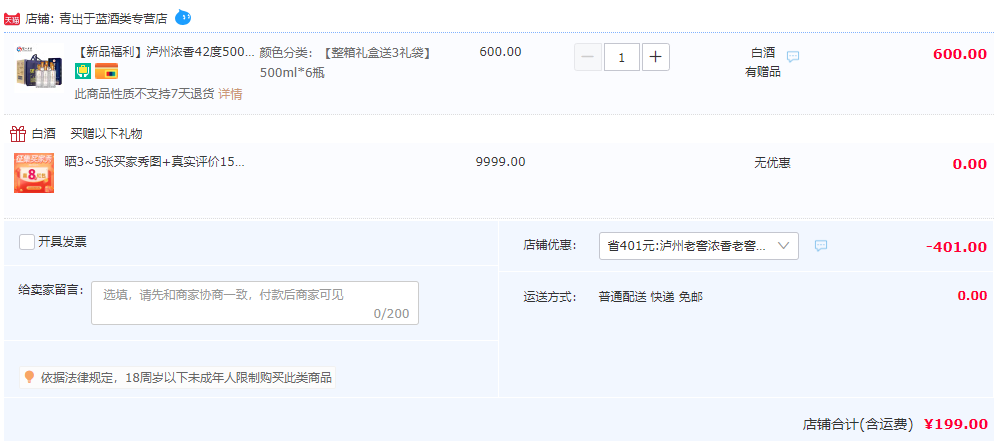Image resolution: width=999 pixels, height=441 pixels.
Task: Open the red gift promo thumbnail
Action: [x=34, y=173]
